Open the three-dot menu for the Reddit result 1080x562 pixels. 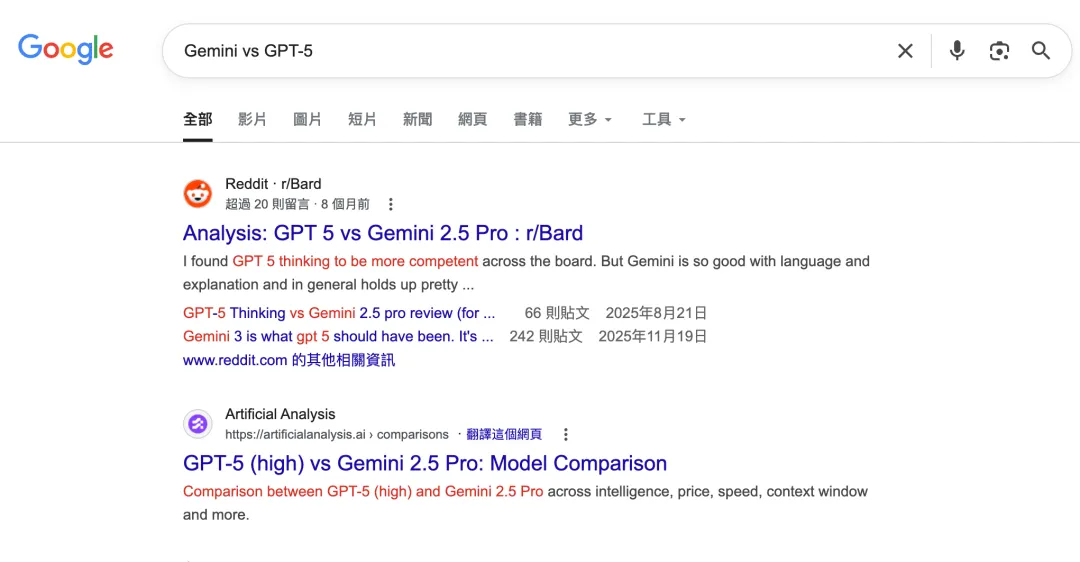(391, 205)
